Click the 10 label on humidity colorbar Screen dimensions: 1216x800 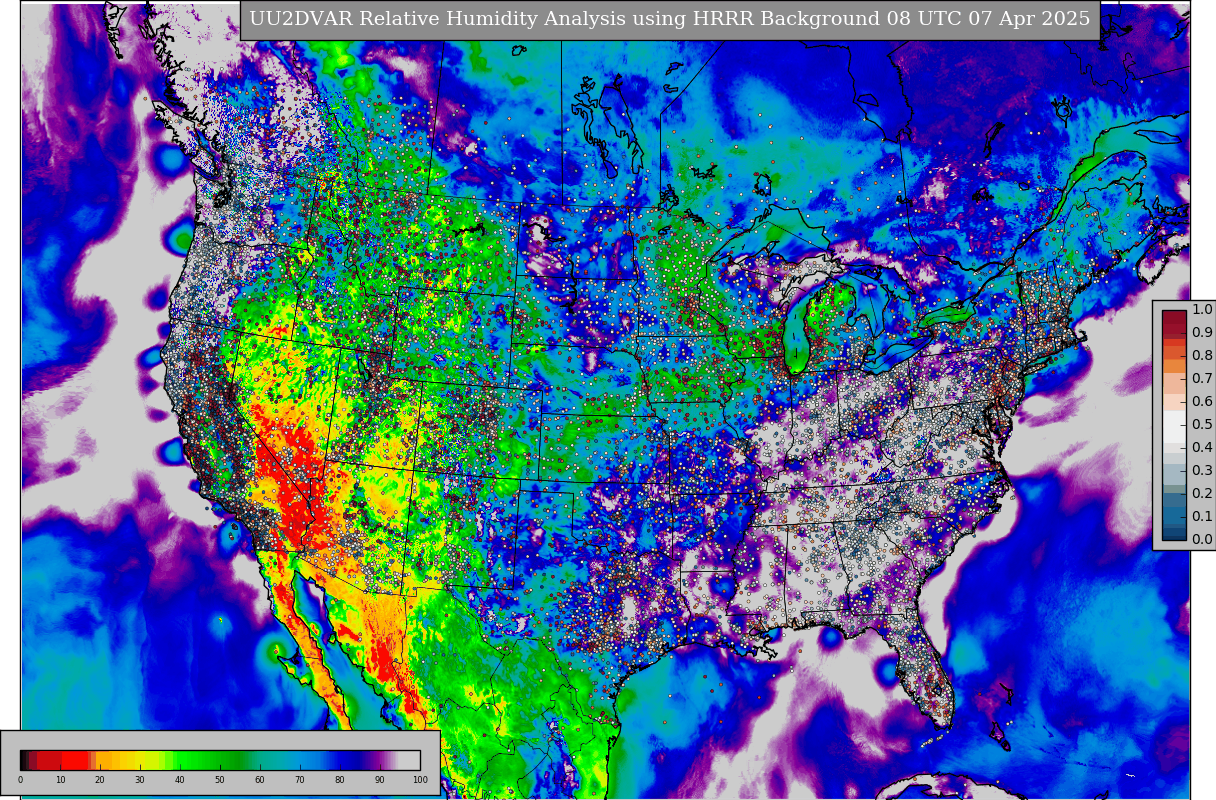60,779
